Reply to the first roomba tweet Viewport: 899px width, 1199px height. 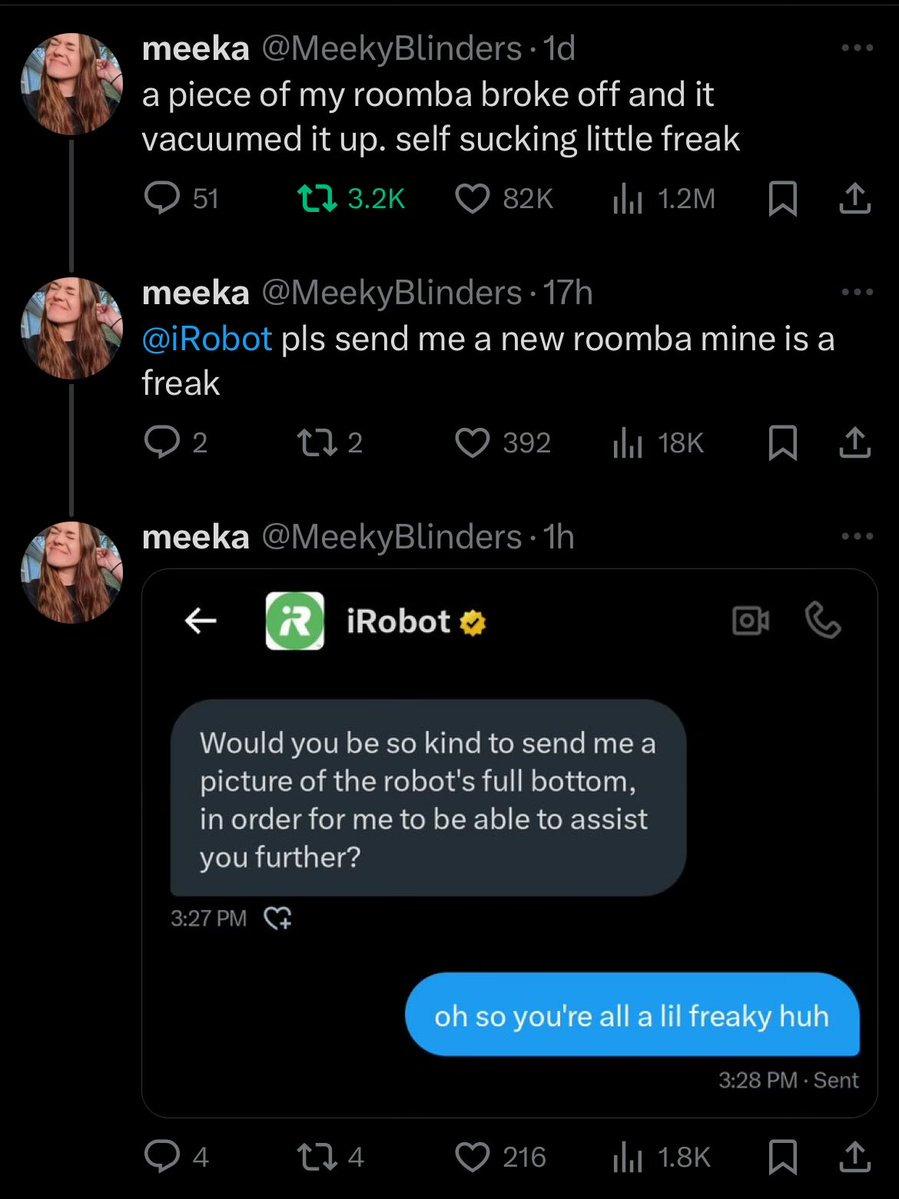(160, 198)
